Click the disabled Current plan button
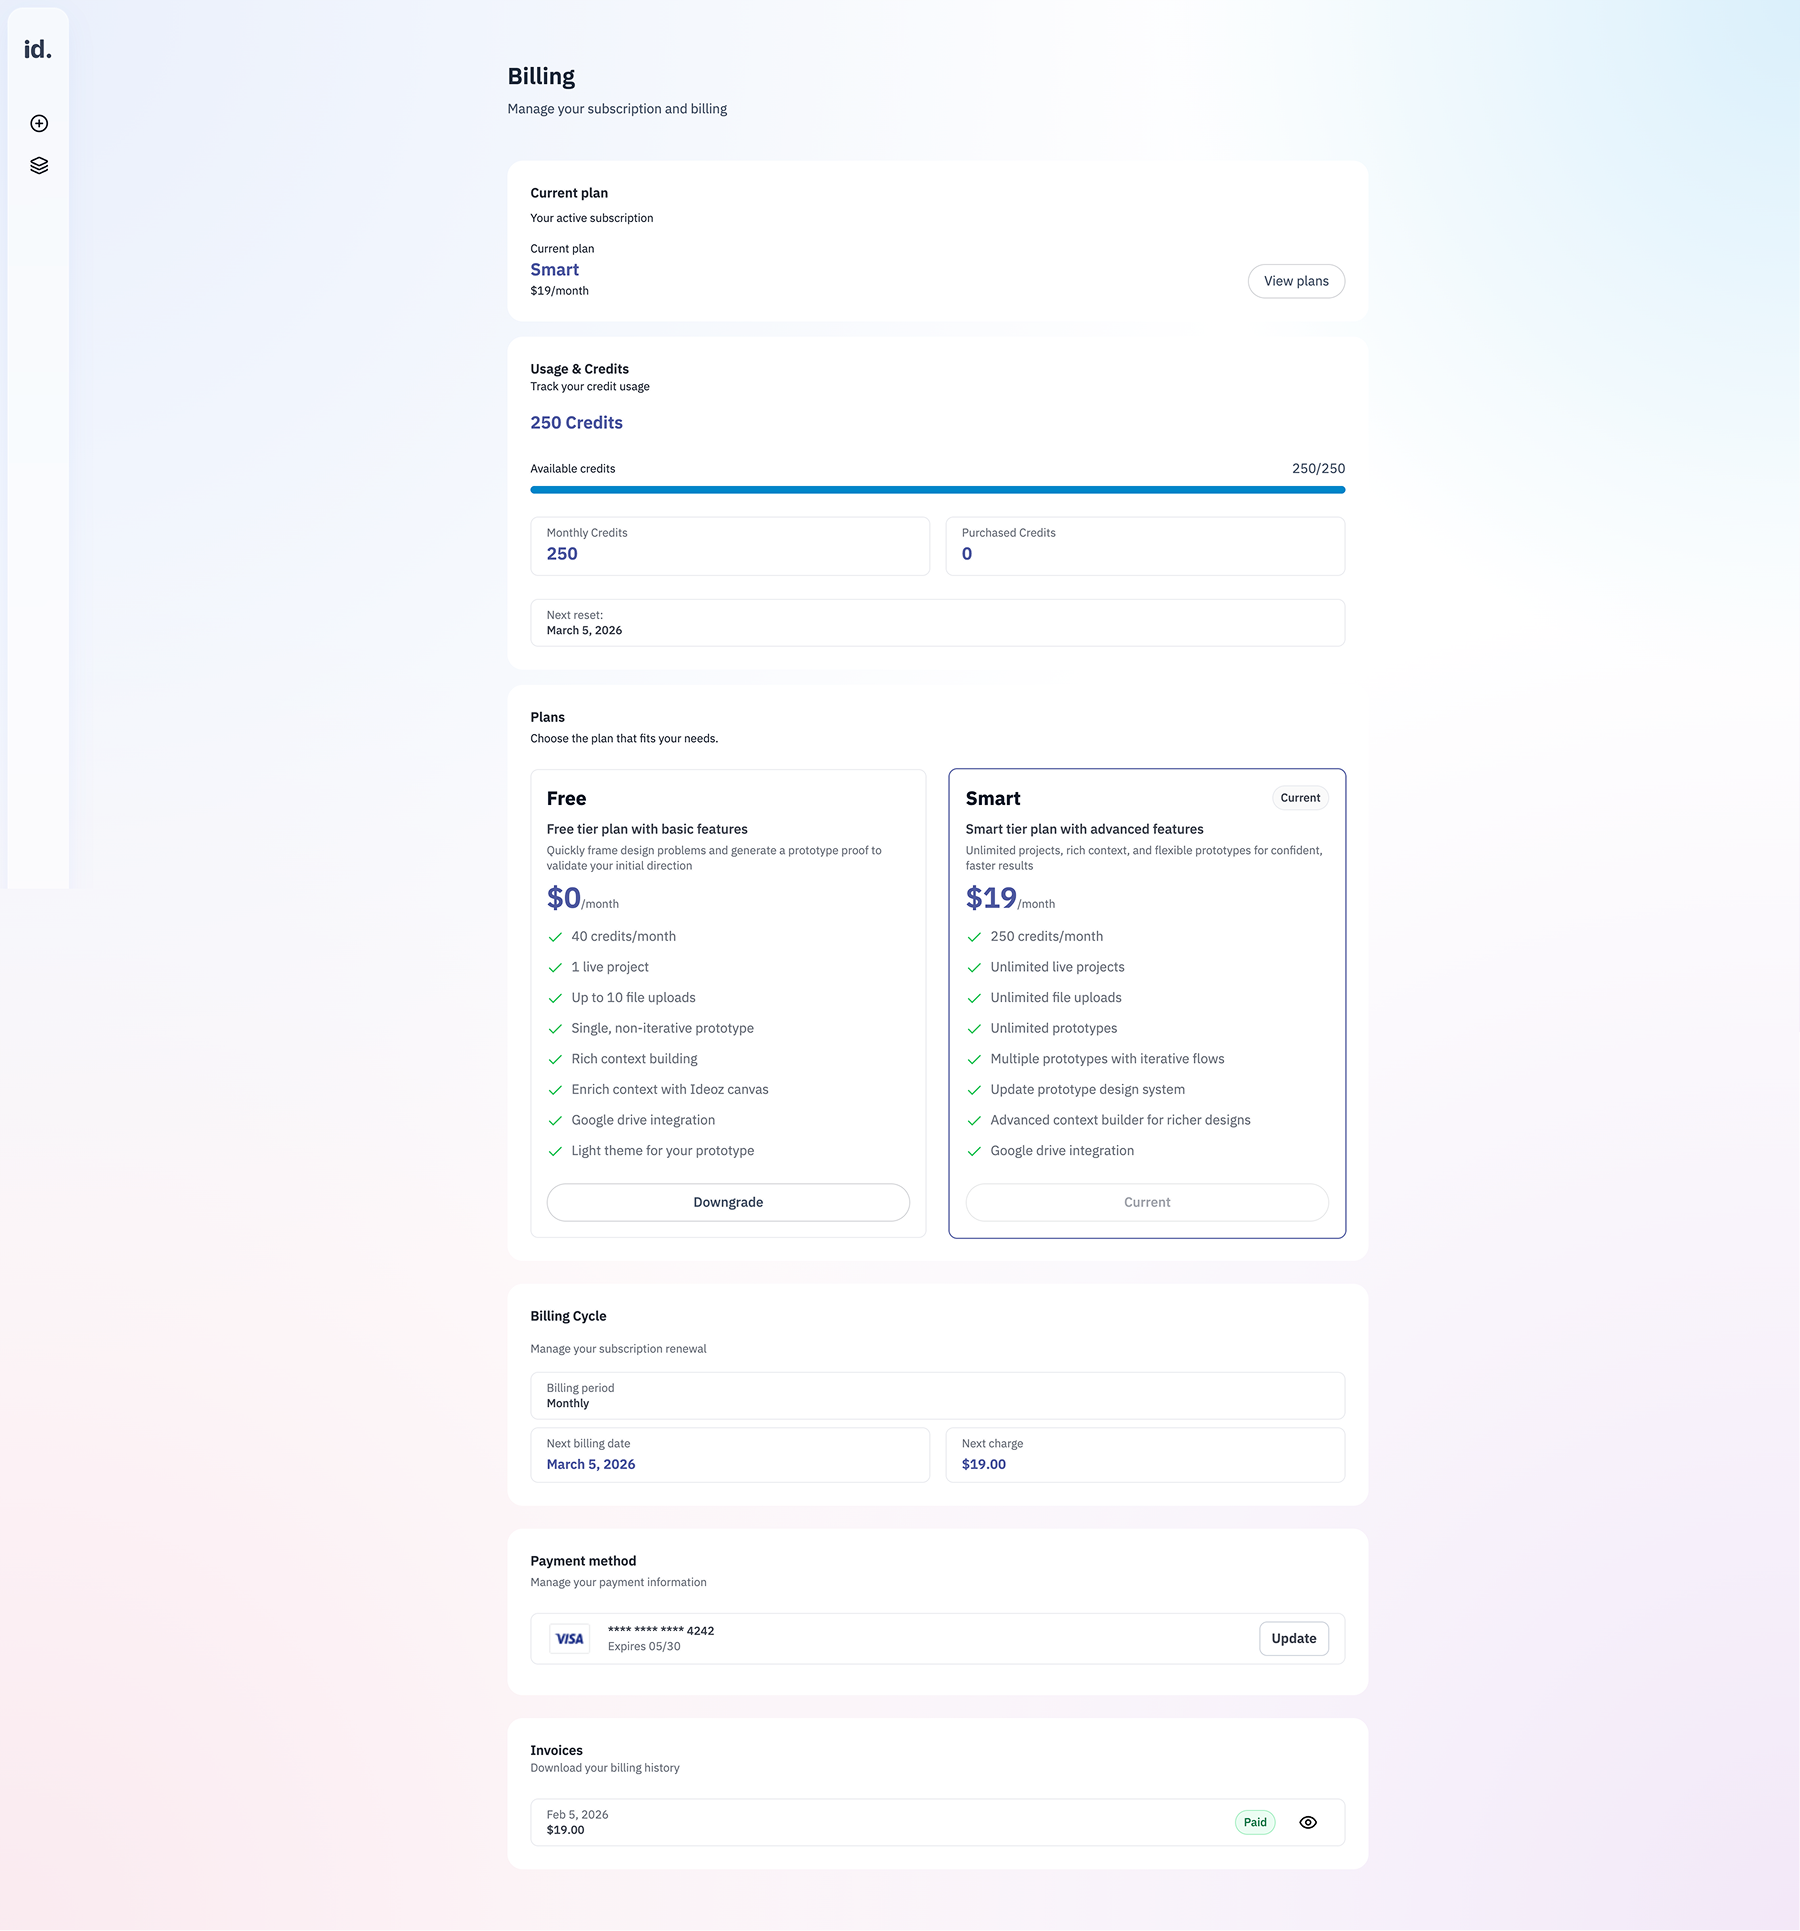 [1146, 1203]
